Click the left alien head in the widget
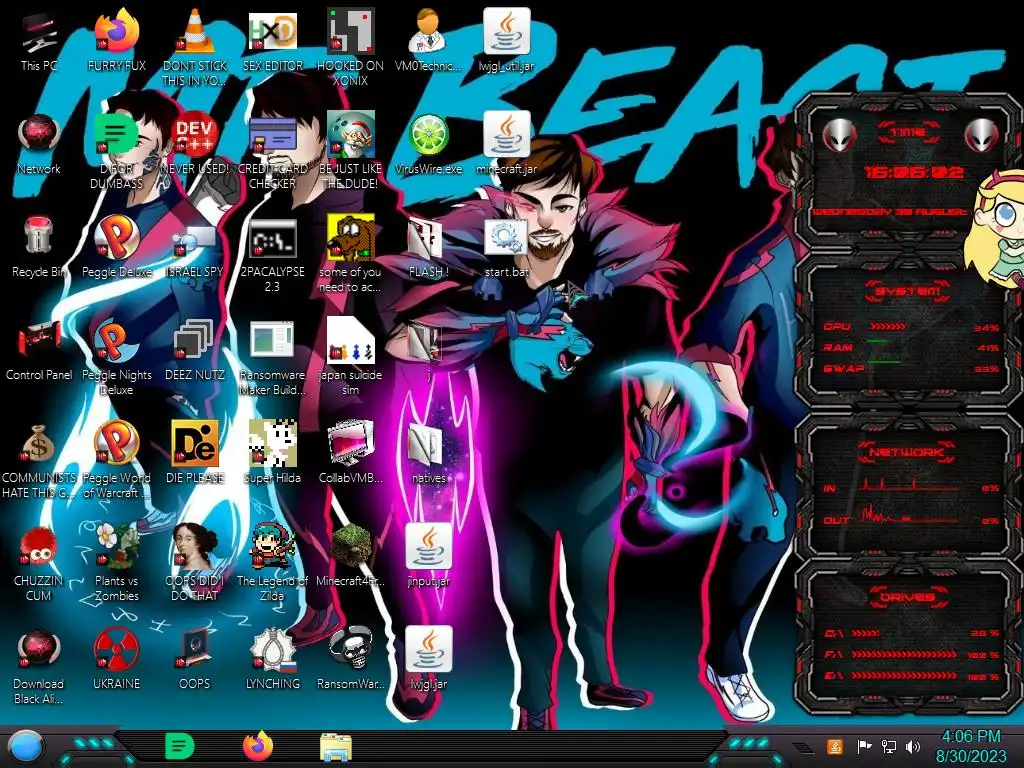Viewport: 1024px width, 768px height. tap(839, 136)
